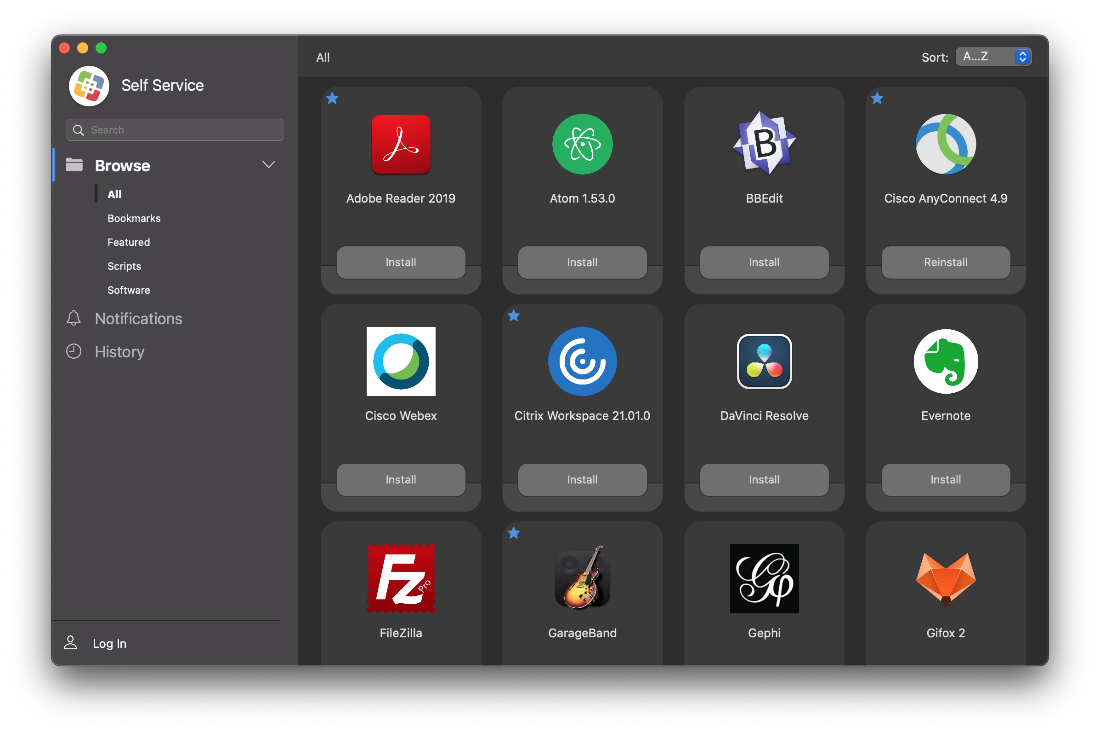This screenshot has width=1100, height=734.
Task: Click the DaVinci Resolve title text
Action: [764, 415]
